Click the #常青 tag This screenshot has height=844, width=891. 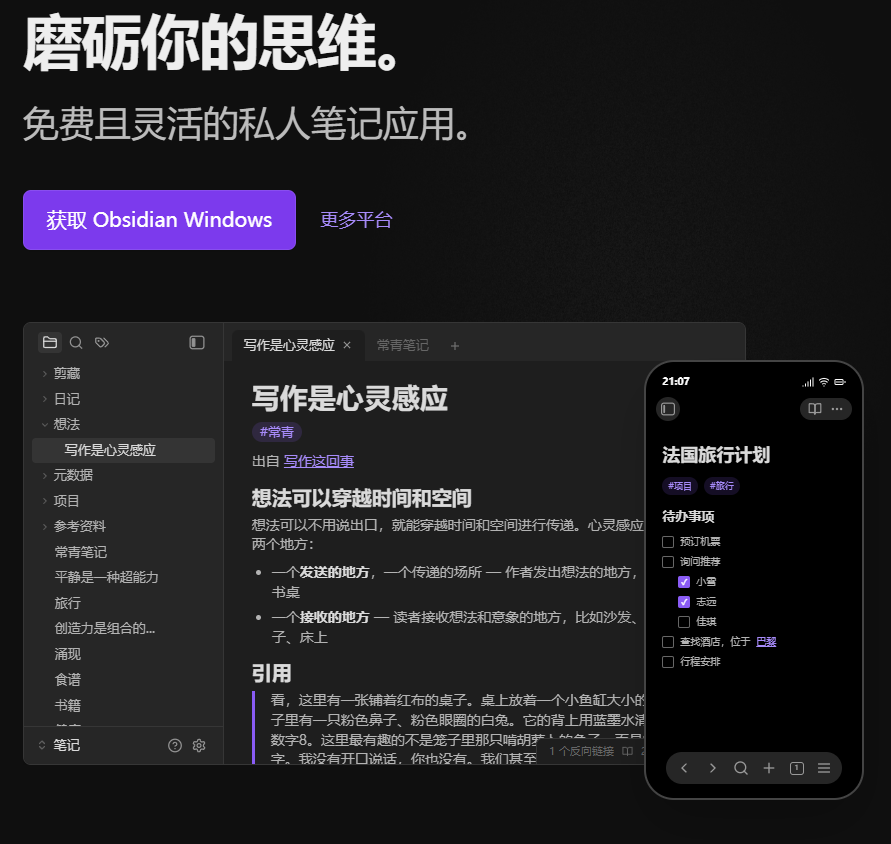coord(277,432)
